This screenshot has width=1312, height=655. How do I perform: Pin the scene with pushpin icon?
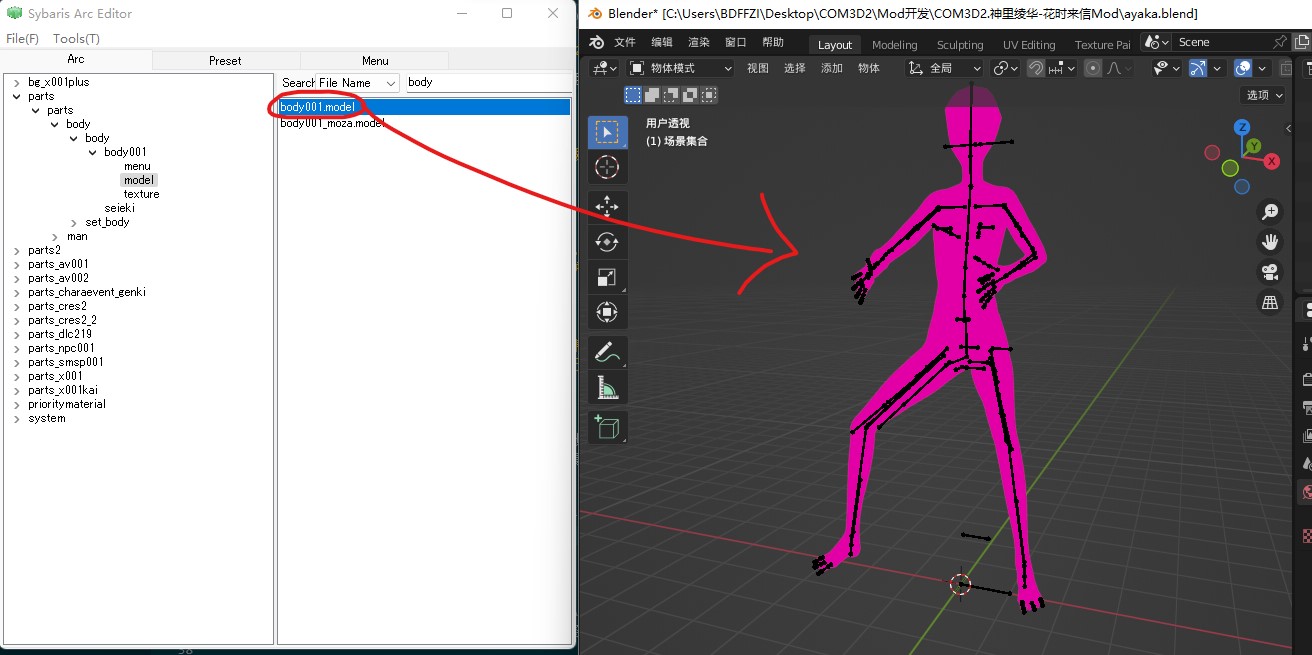[x=1279, y=42]
